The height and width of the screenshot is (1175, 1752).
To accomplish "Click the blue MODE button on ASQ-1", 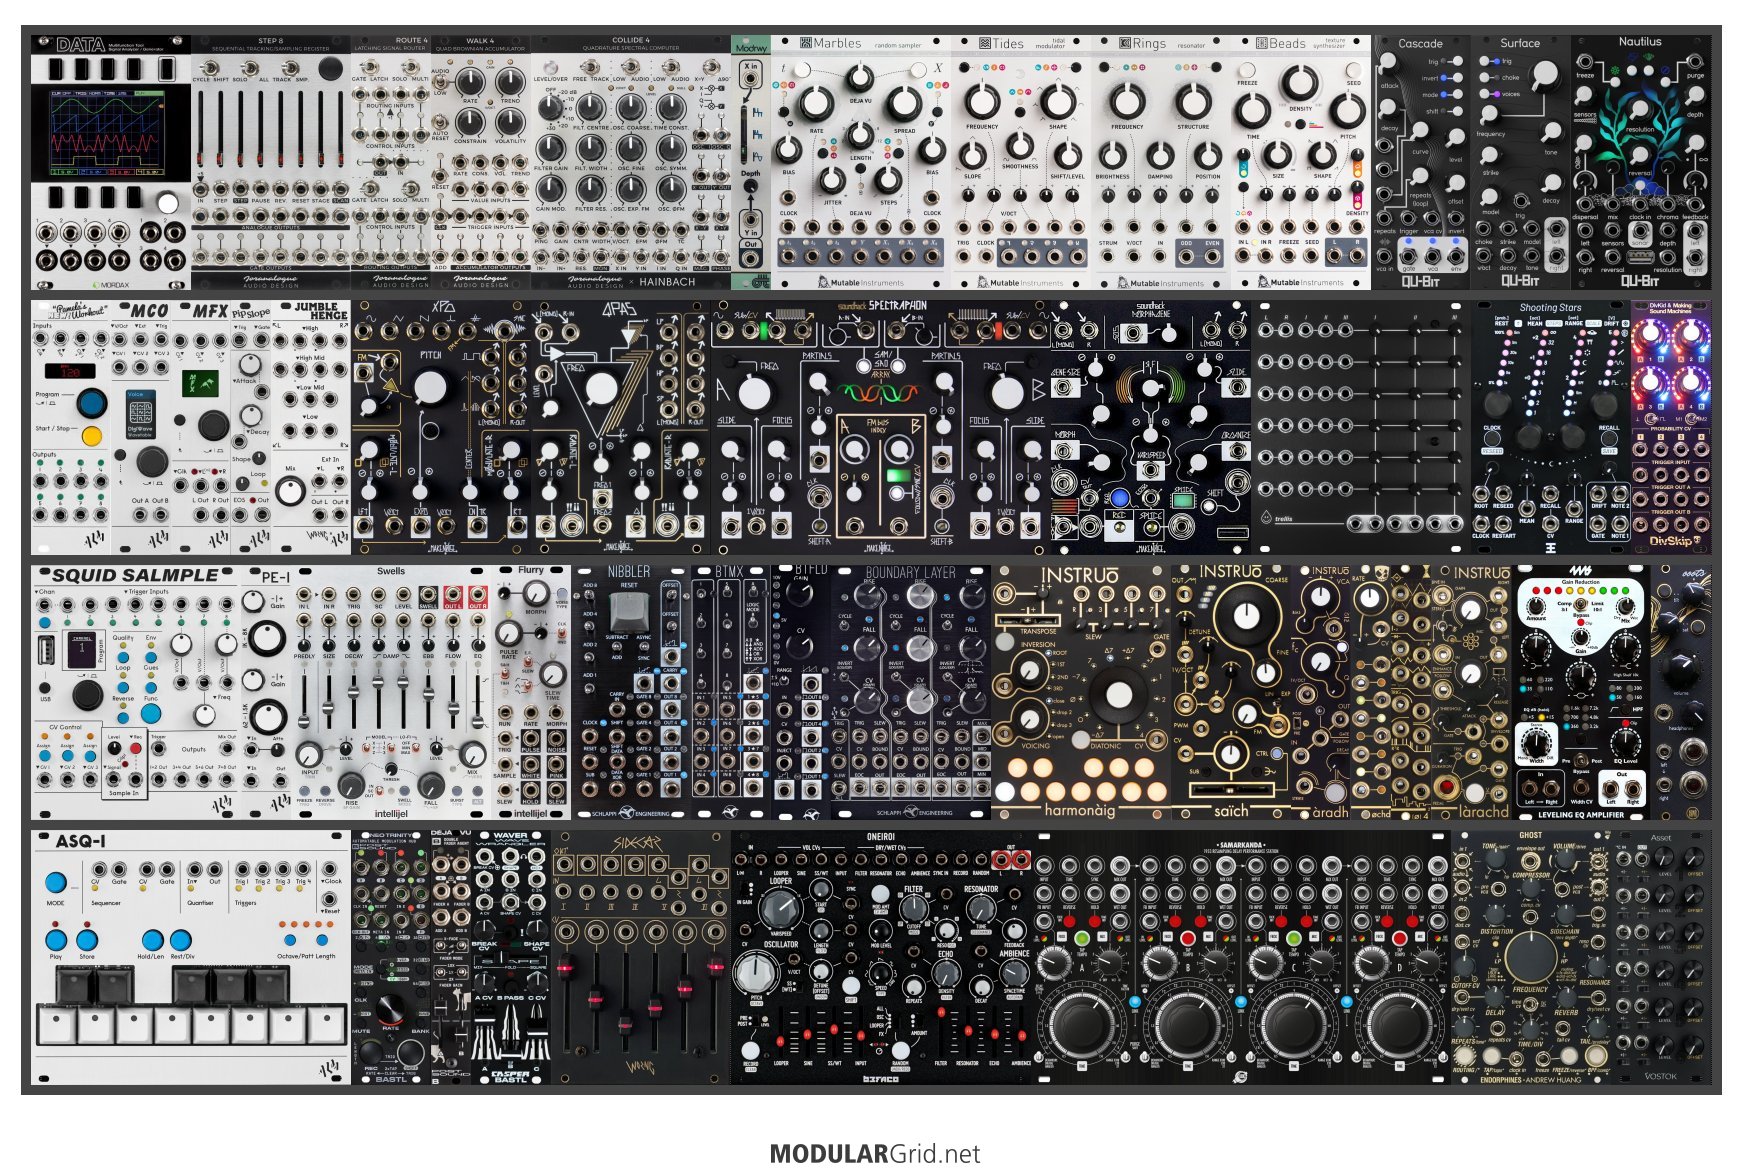I will [55, 883].
